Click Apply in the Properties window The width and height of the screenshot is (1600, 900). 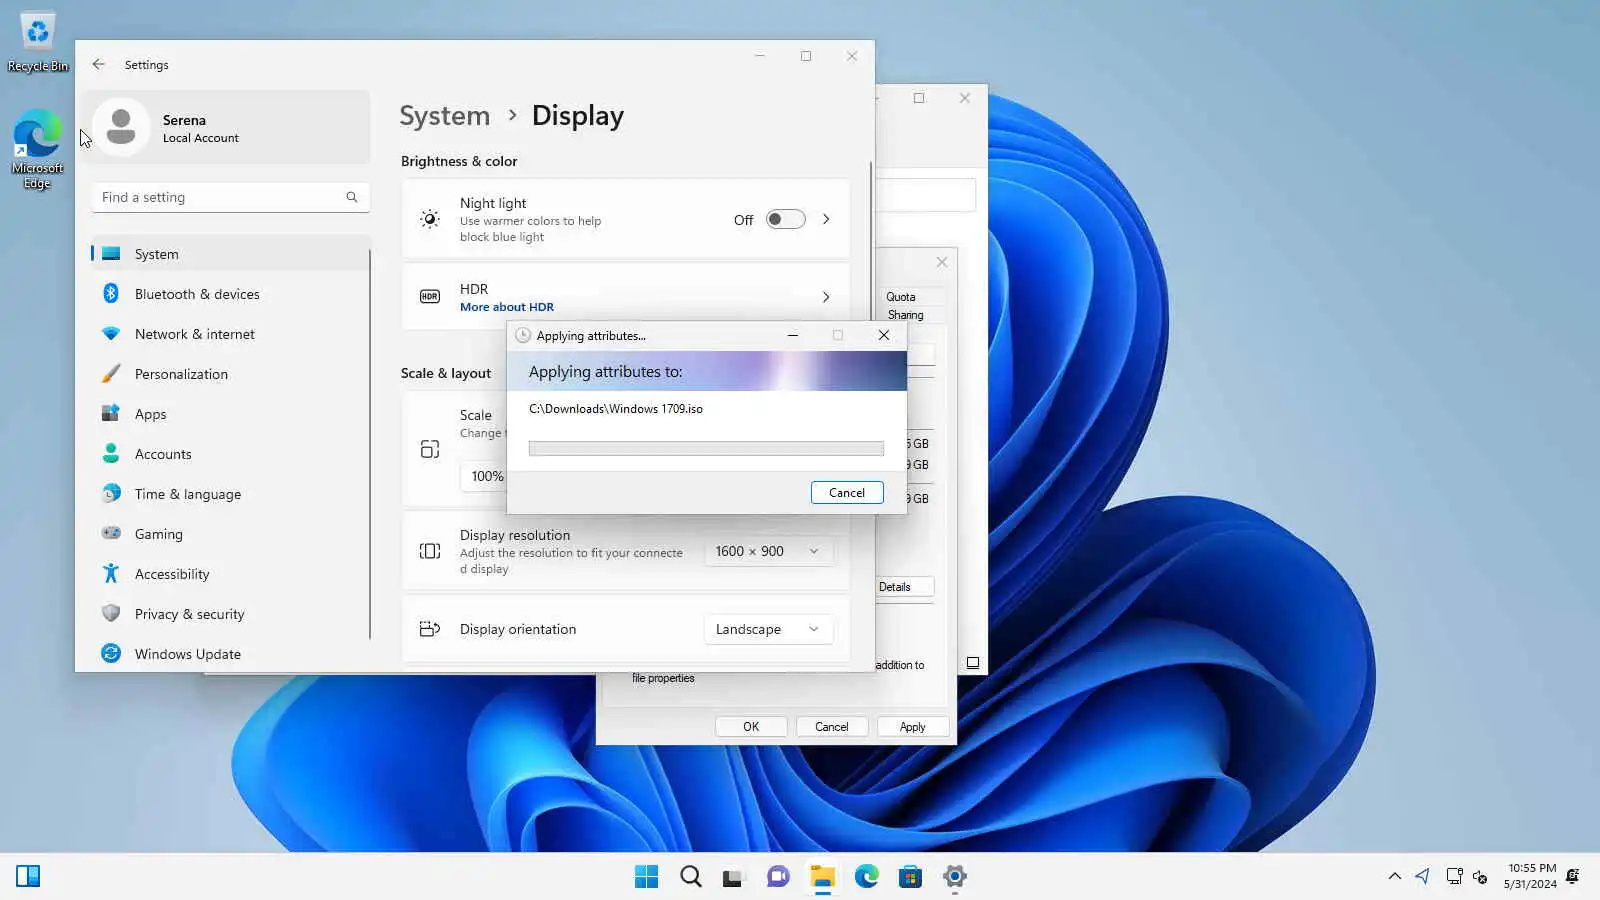click(912, 727)
